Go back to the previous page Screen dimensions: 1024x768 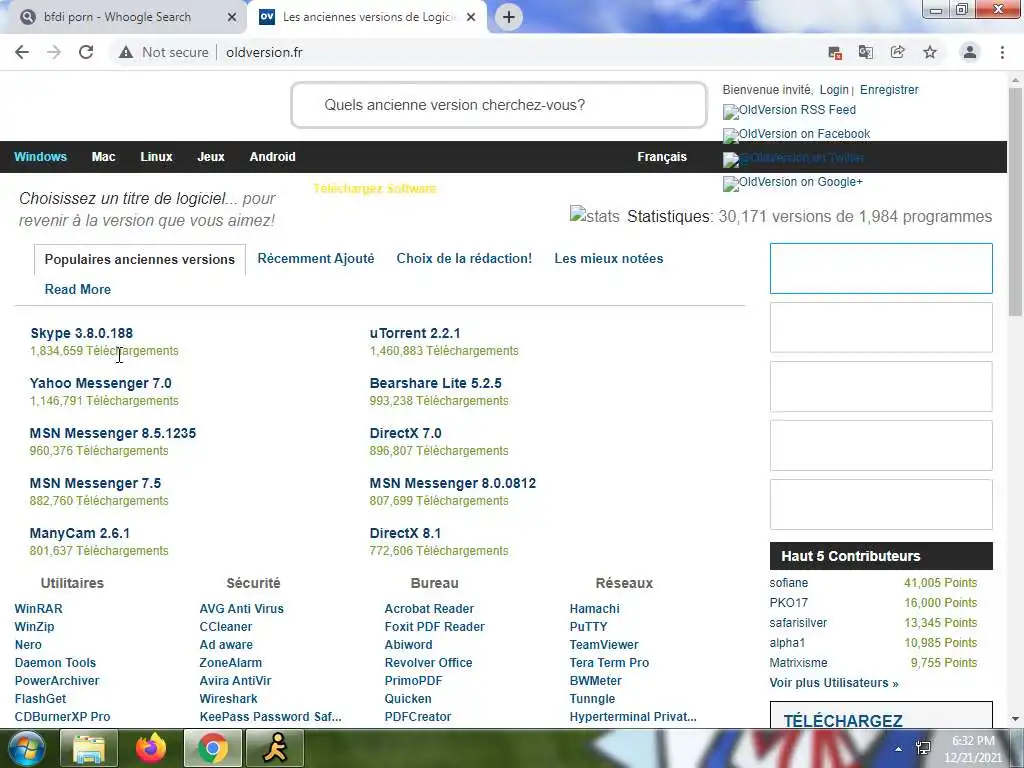(22, 52)
